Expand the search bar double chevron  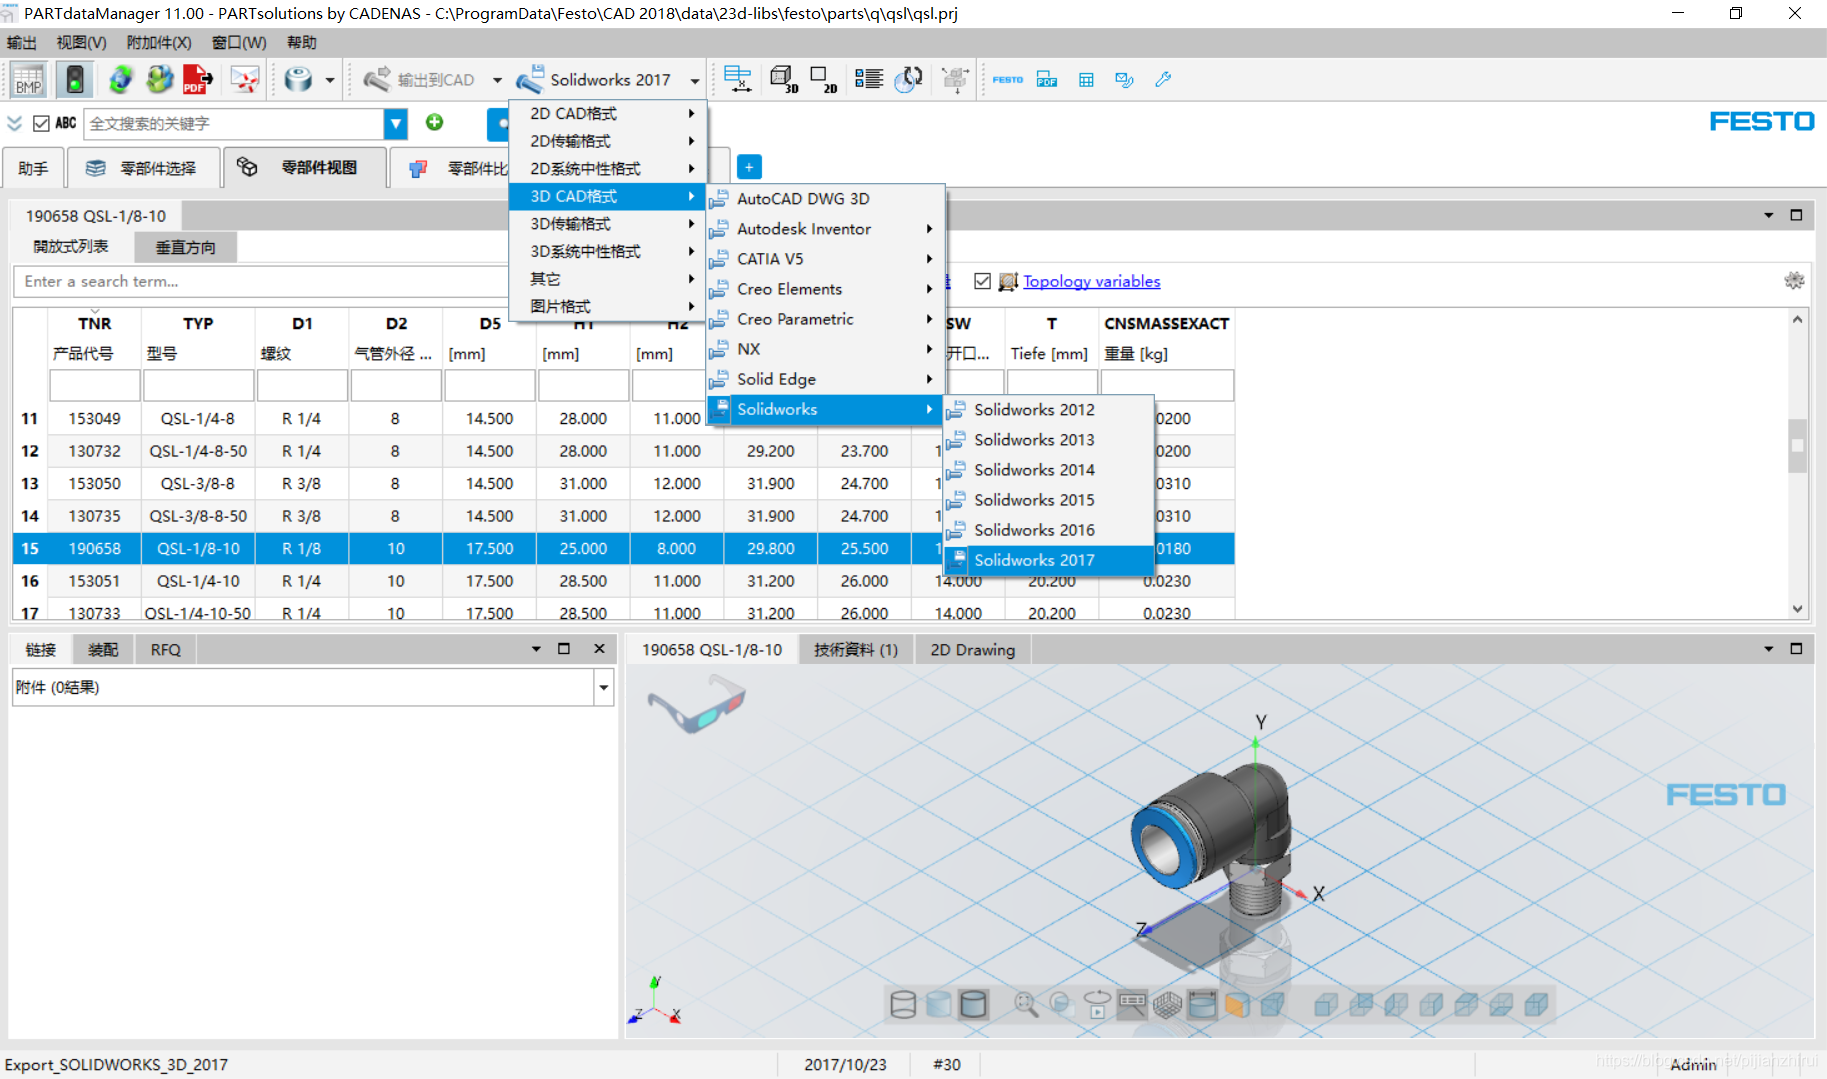click(x=14, y=123)
